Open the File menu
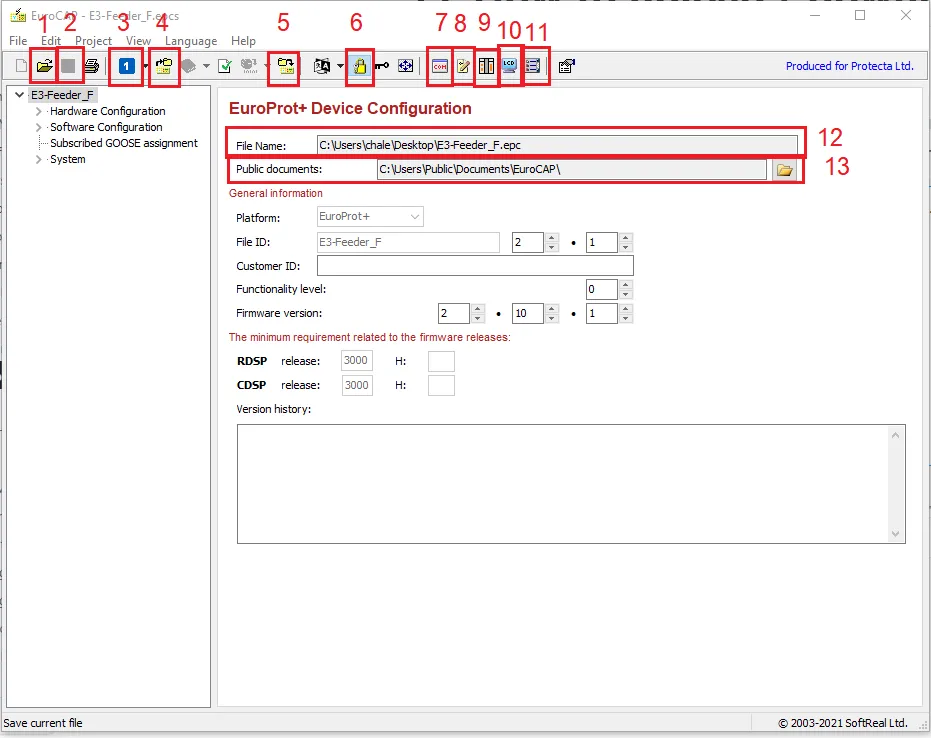The height and width of the screenshot is (738, 931). [18, 41]
